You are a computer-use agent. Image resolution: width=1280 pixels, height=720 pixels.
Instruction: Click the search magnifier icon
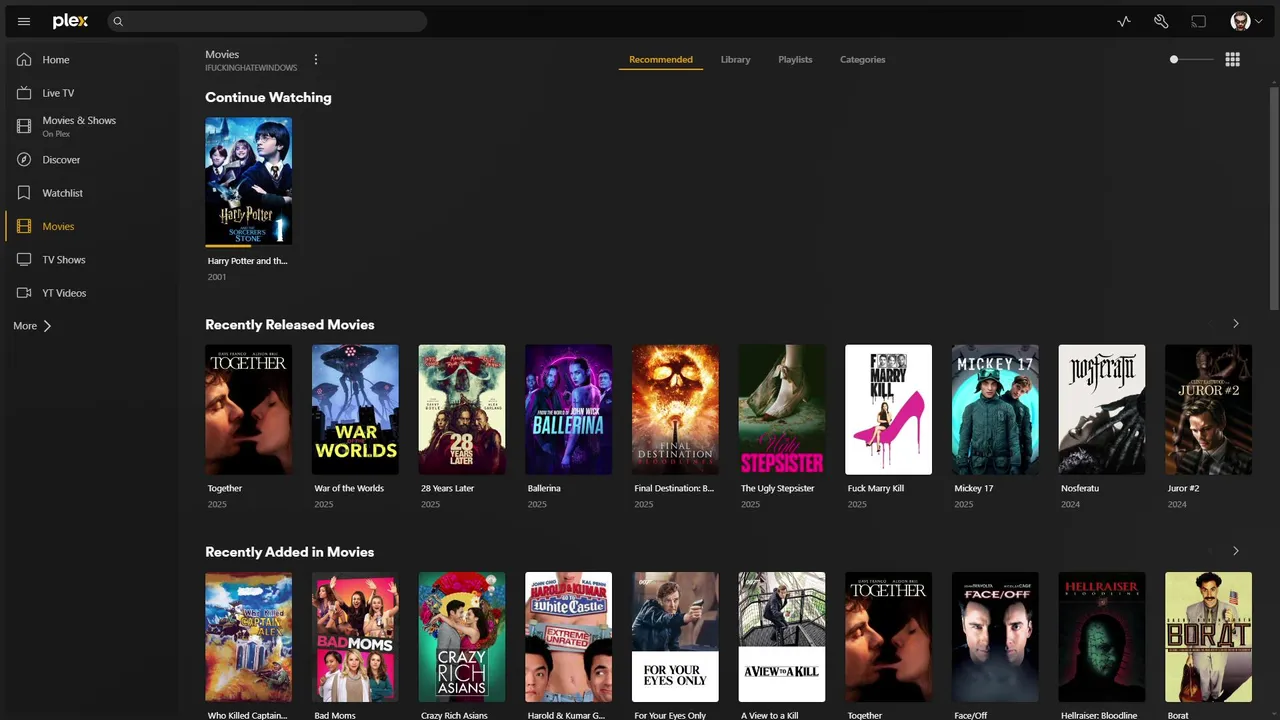(118, 21)
